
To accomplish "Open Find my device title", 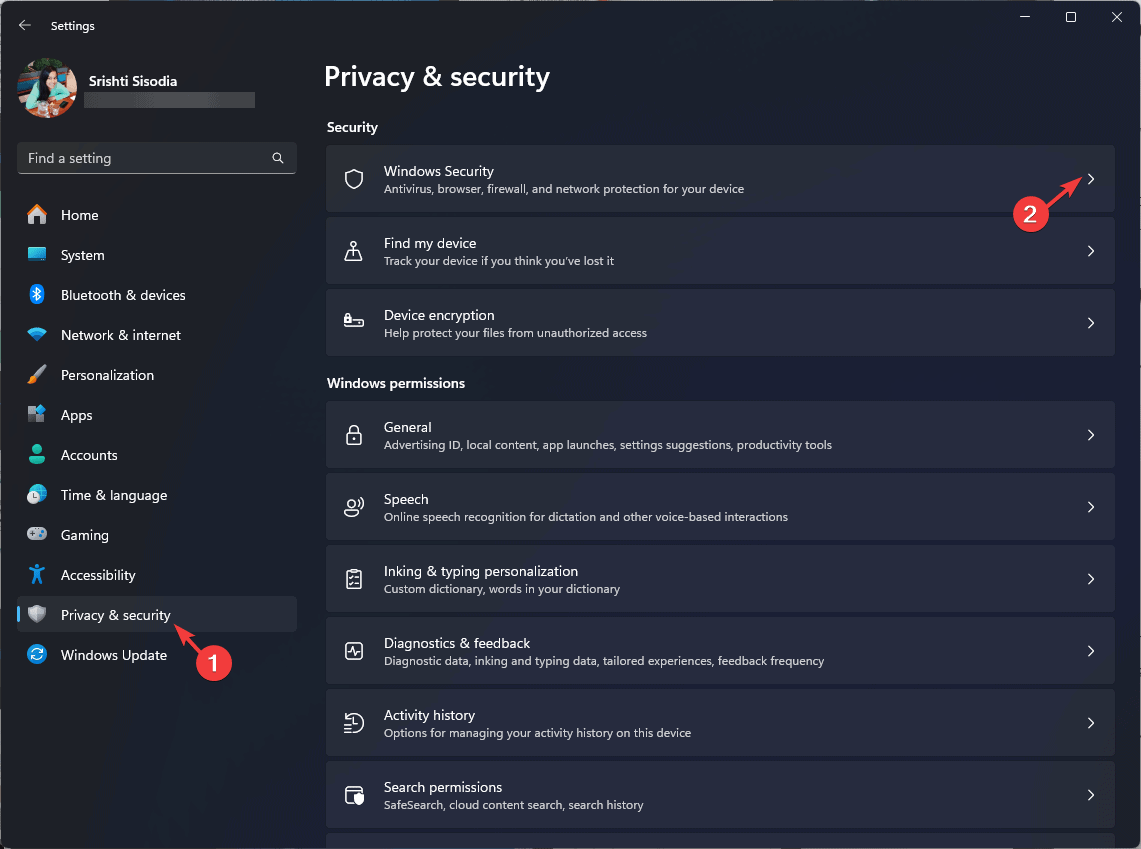I will [430, 243].
